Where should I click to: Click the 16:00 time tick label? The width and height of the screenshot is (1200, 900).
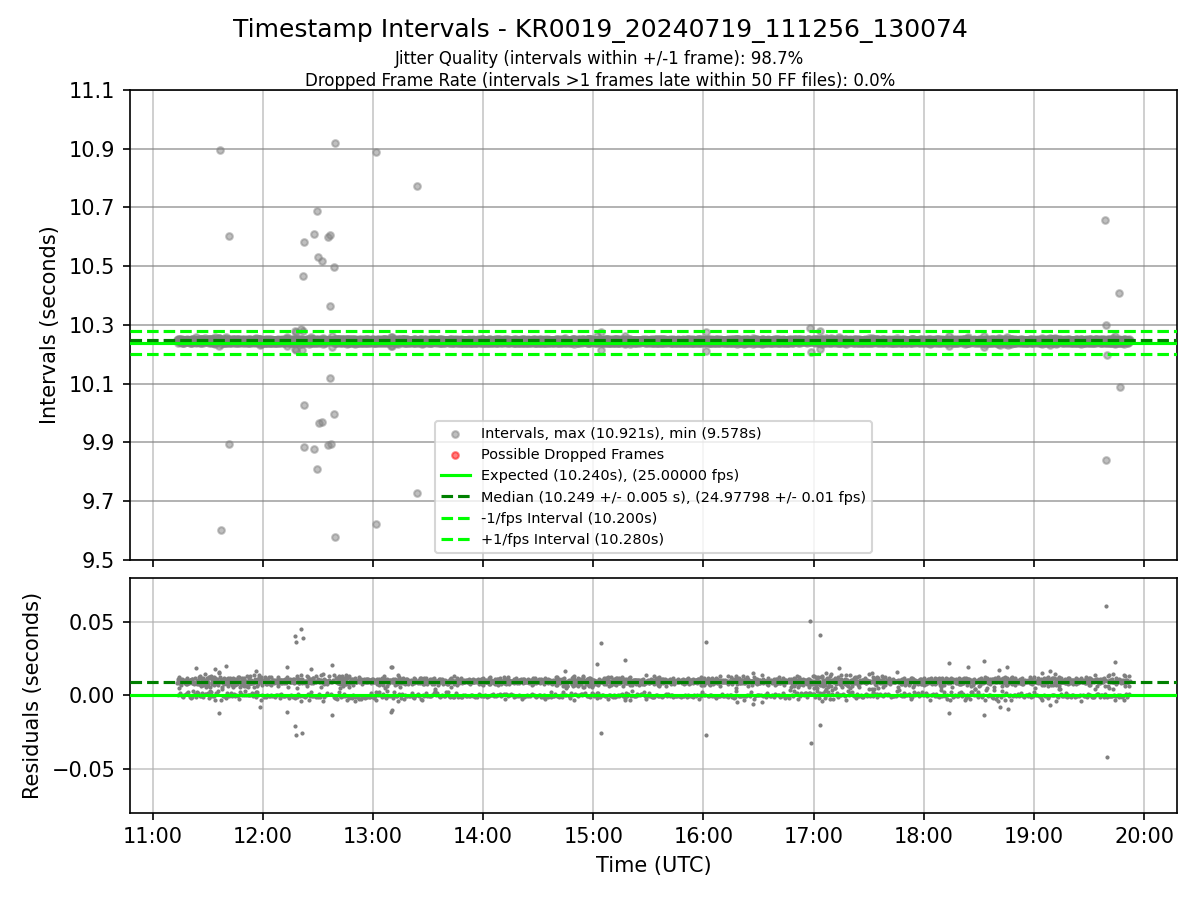[703, 835]
